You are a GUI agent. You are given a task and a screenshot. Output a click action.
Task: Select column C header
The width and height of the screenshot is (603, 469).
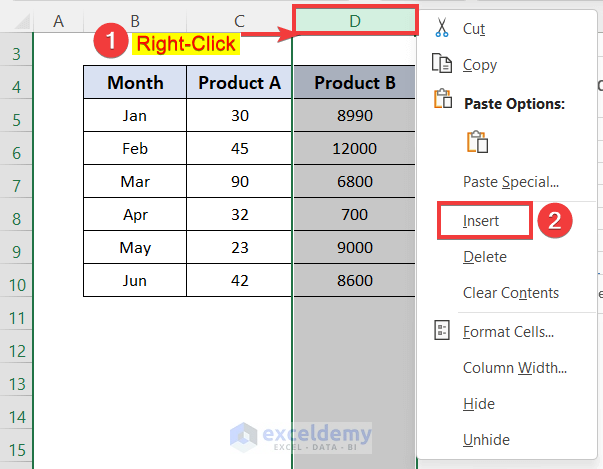[238, 19]
